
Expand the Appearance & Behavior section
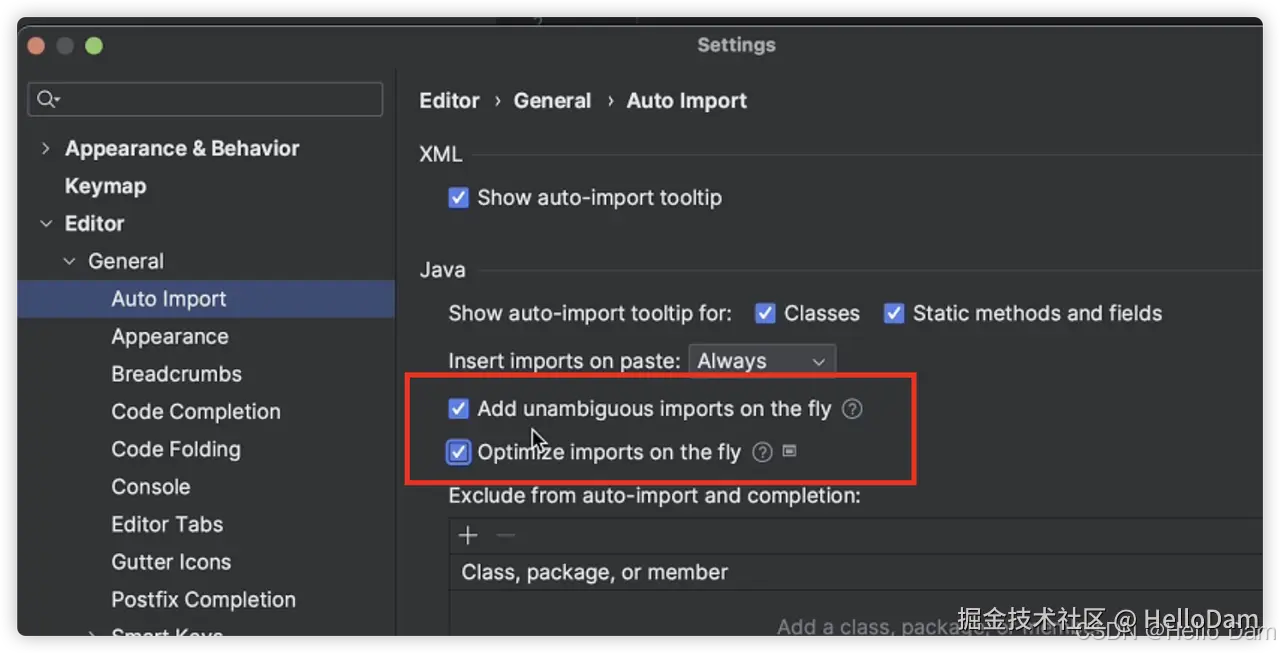(x=45, y=149)
